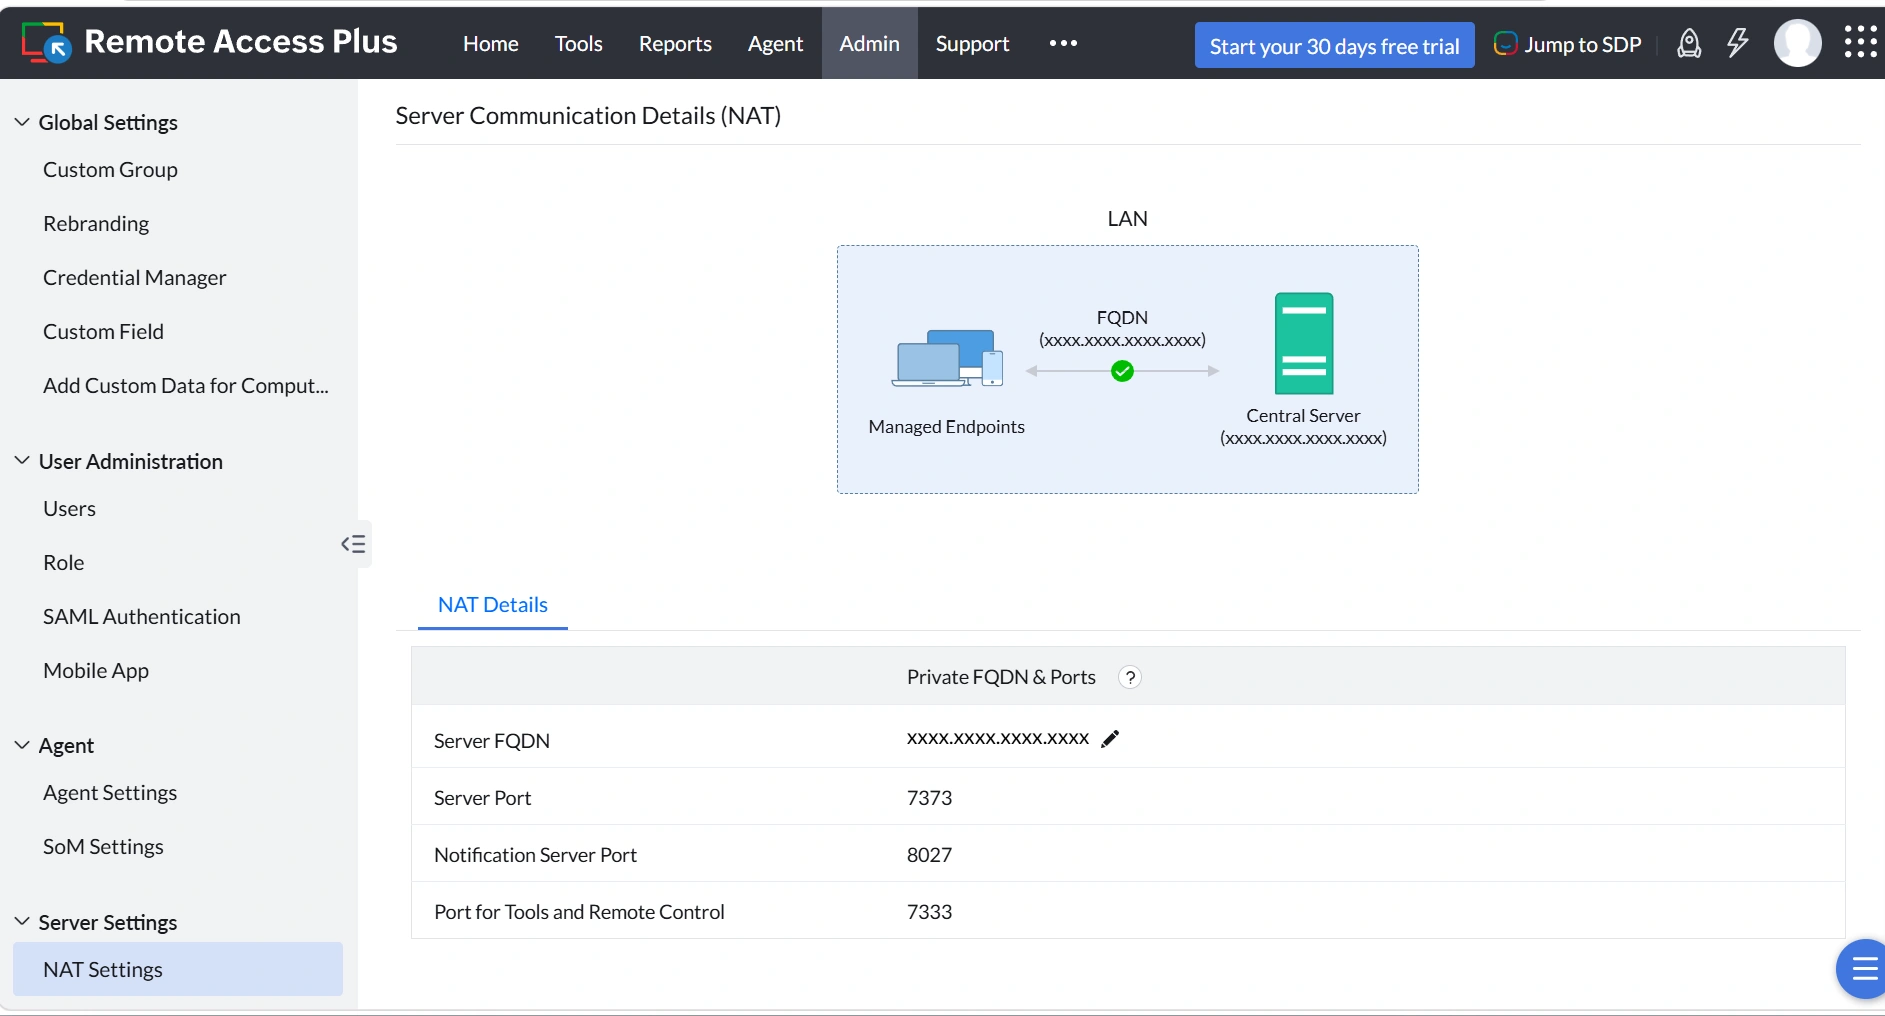Open the Role page
The width and height of the screenshot is (1885, 1016).
coord(63,563)
